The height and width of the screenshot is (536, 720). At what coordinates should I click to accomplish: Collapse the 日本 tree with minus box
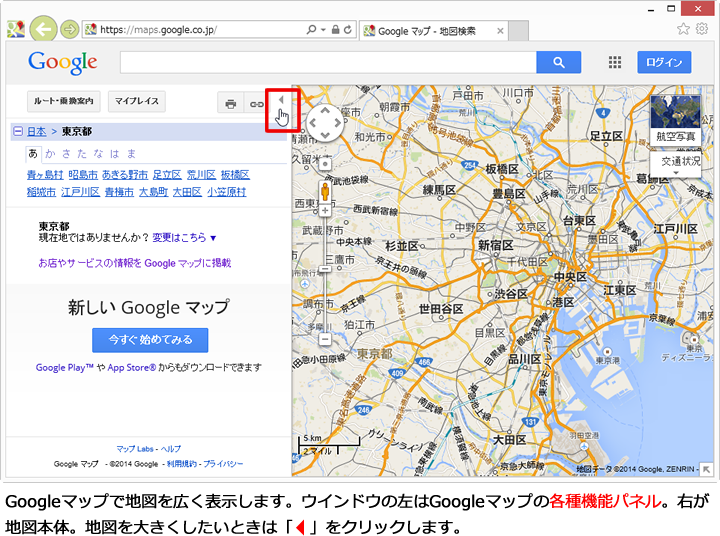point(18,131)
